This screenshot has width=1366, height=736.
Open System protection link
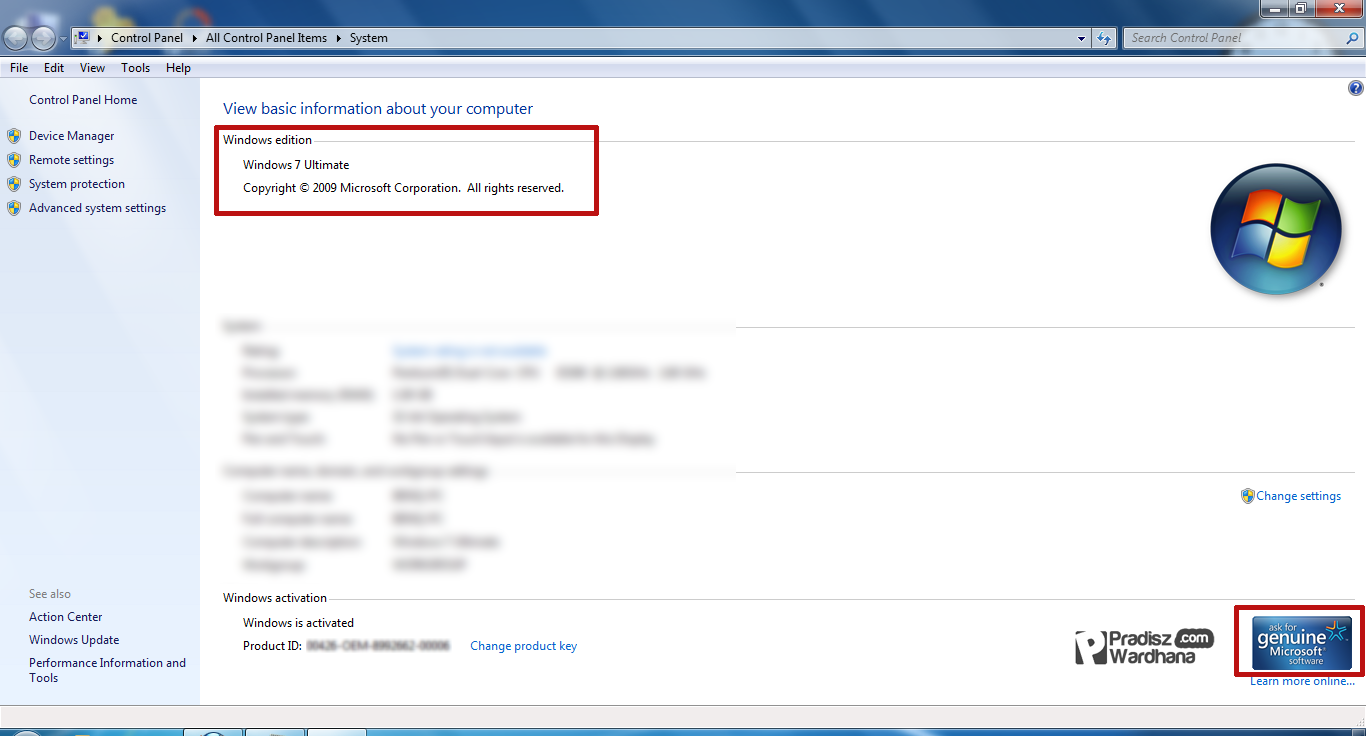coord(77,184)
